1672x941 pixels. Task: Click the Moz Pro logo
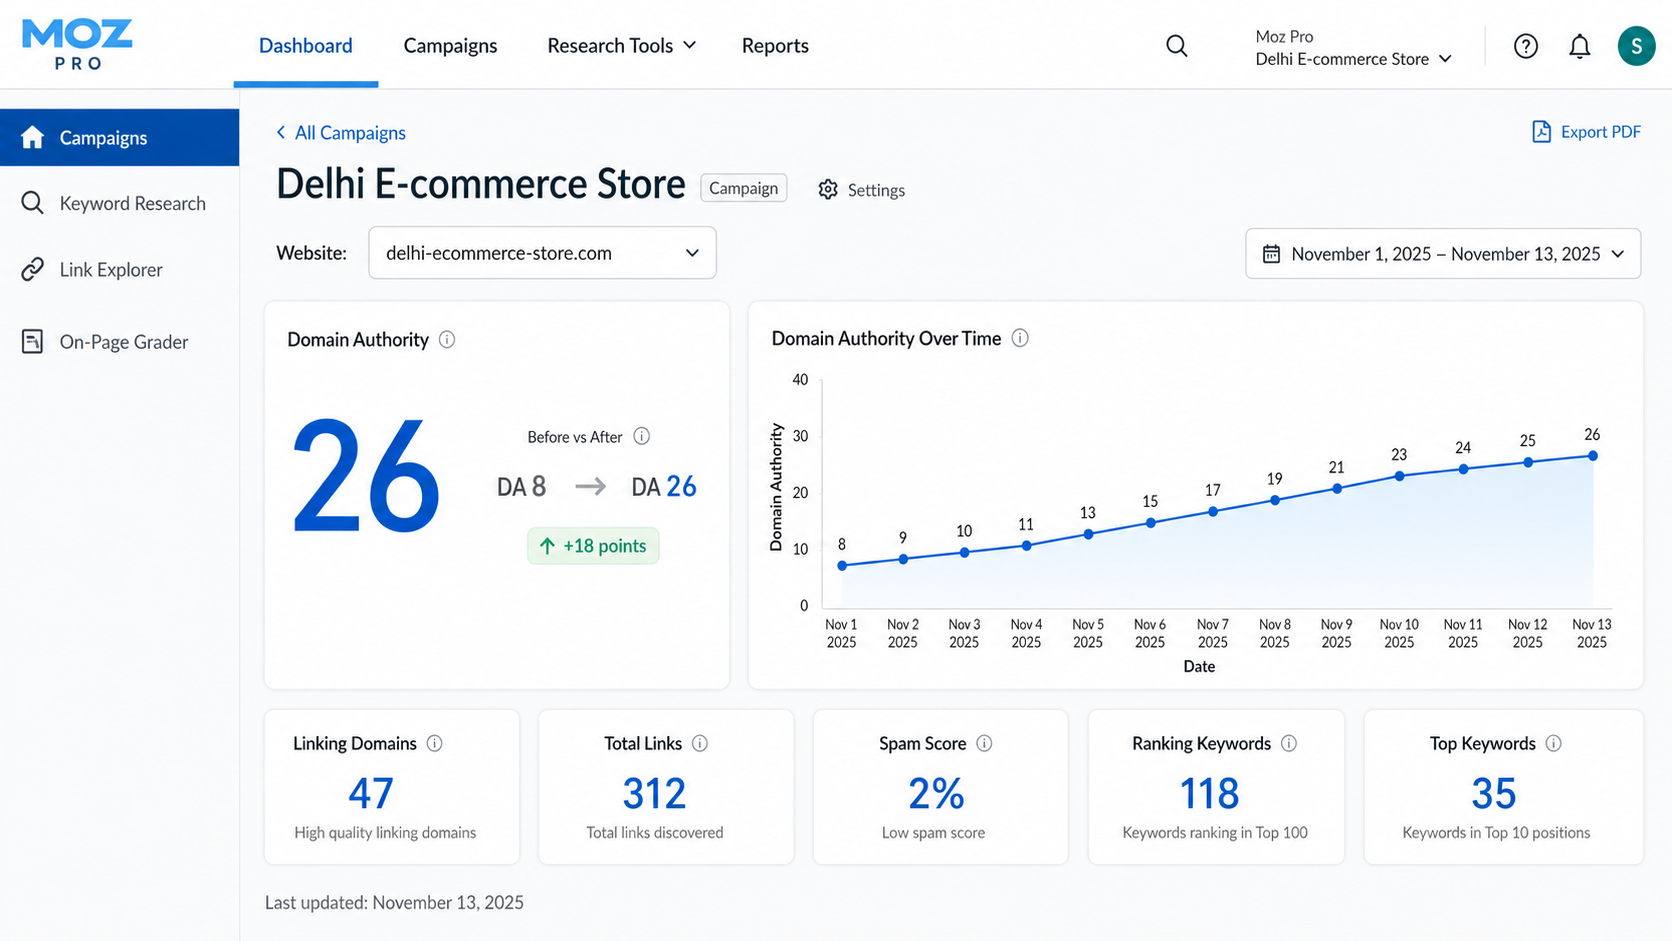(x=77, y=45)
